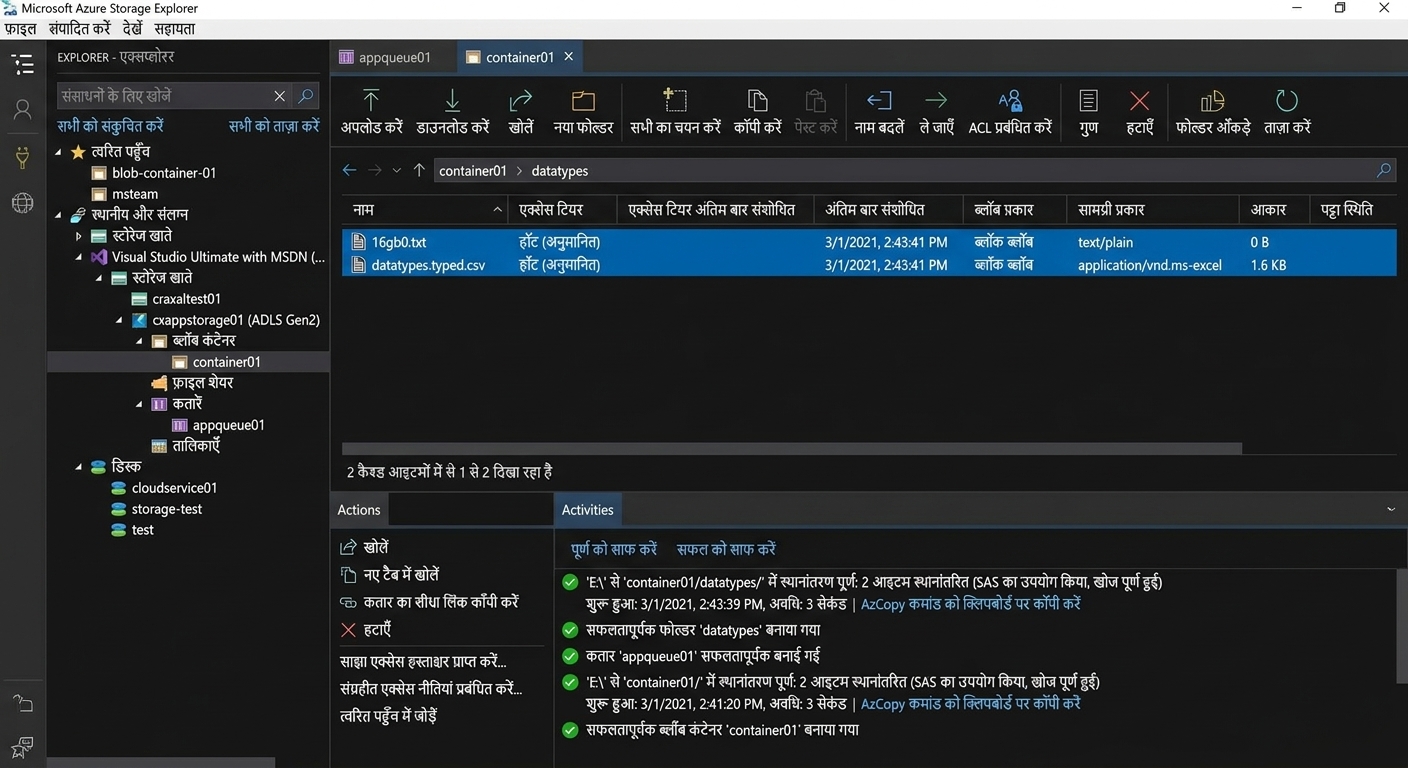Copy AzCopy command for the datatypes transfer
Viewport: 1408px width, 768px height.
click(971, 604)
